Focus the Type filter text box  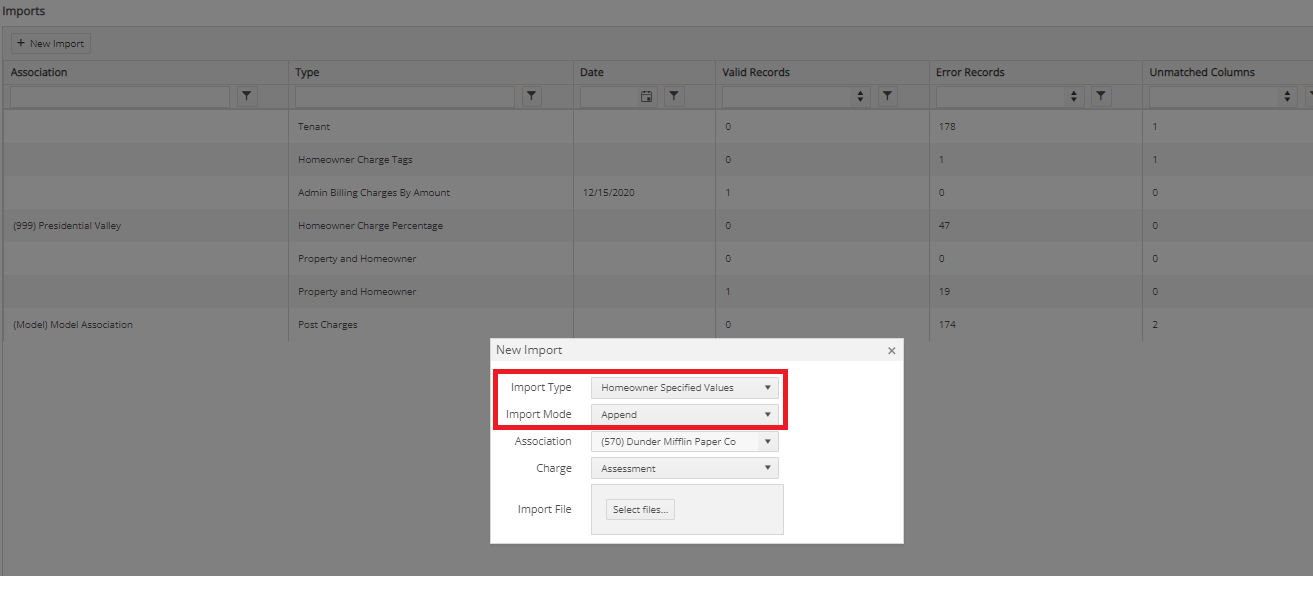click(405, 96)
